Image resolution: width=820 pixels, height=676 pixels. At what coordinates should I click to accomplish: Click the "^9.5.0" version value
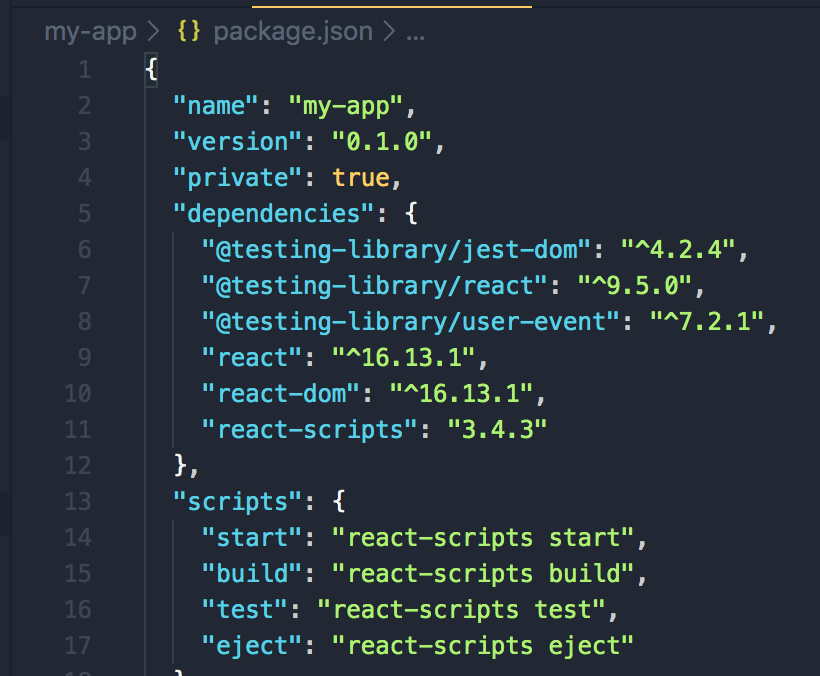click(x=635, y=286)
